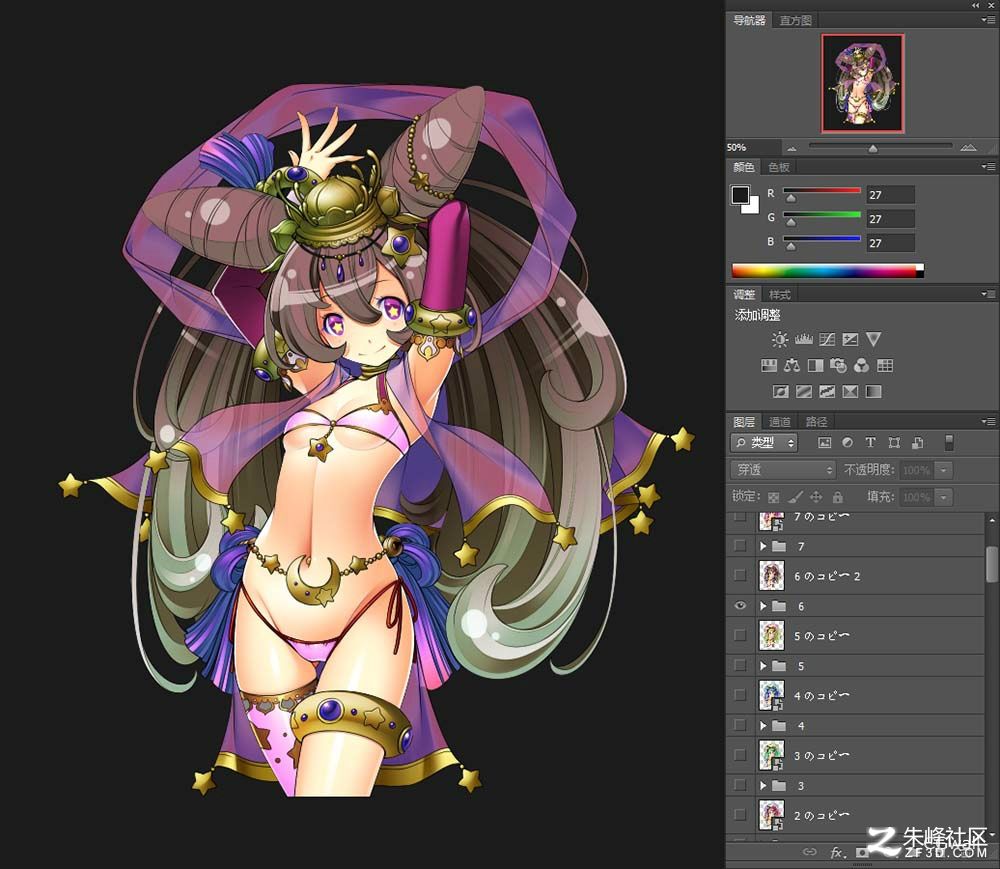Viewport: 1000px width, 869px height.
Task: Add a Vibrance adjustment
Action: click(874, 339)
